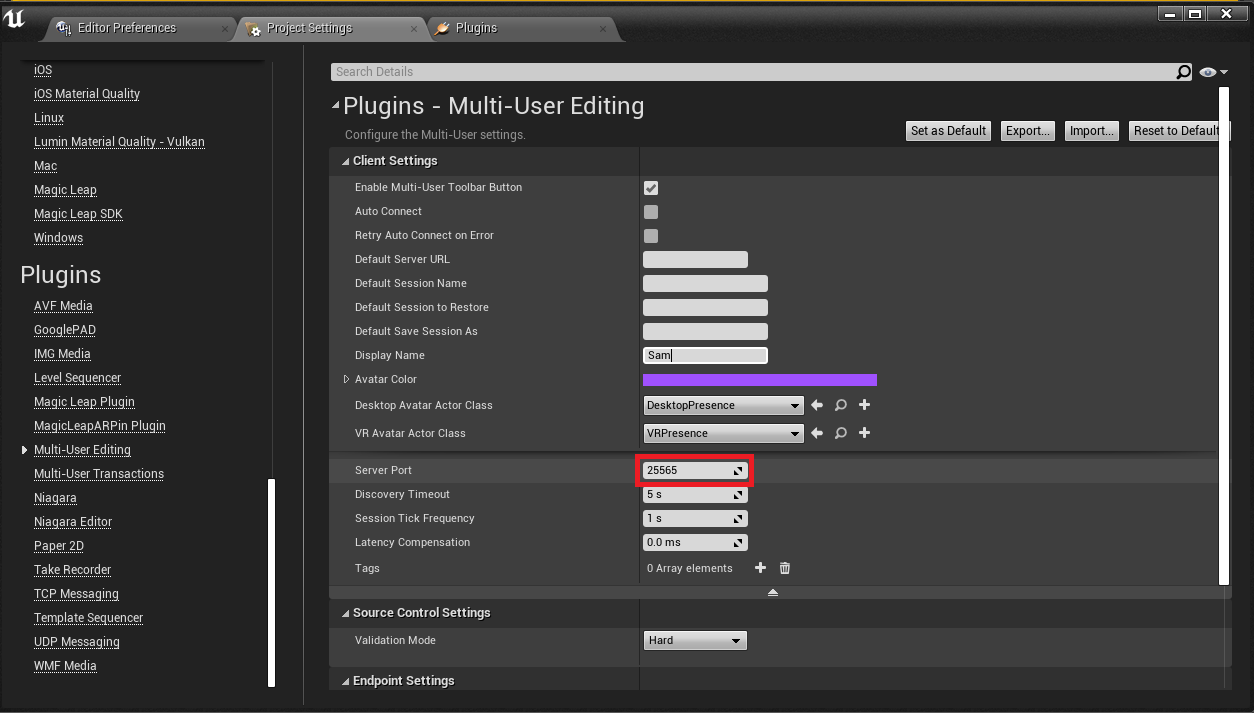Add a new Tags array element

[760, 568]
